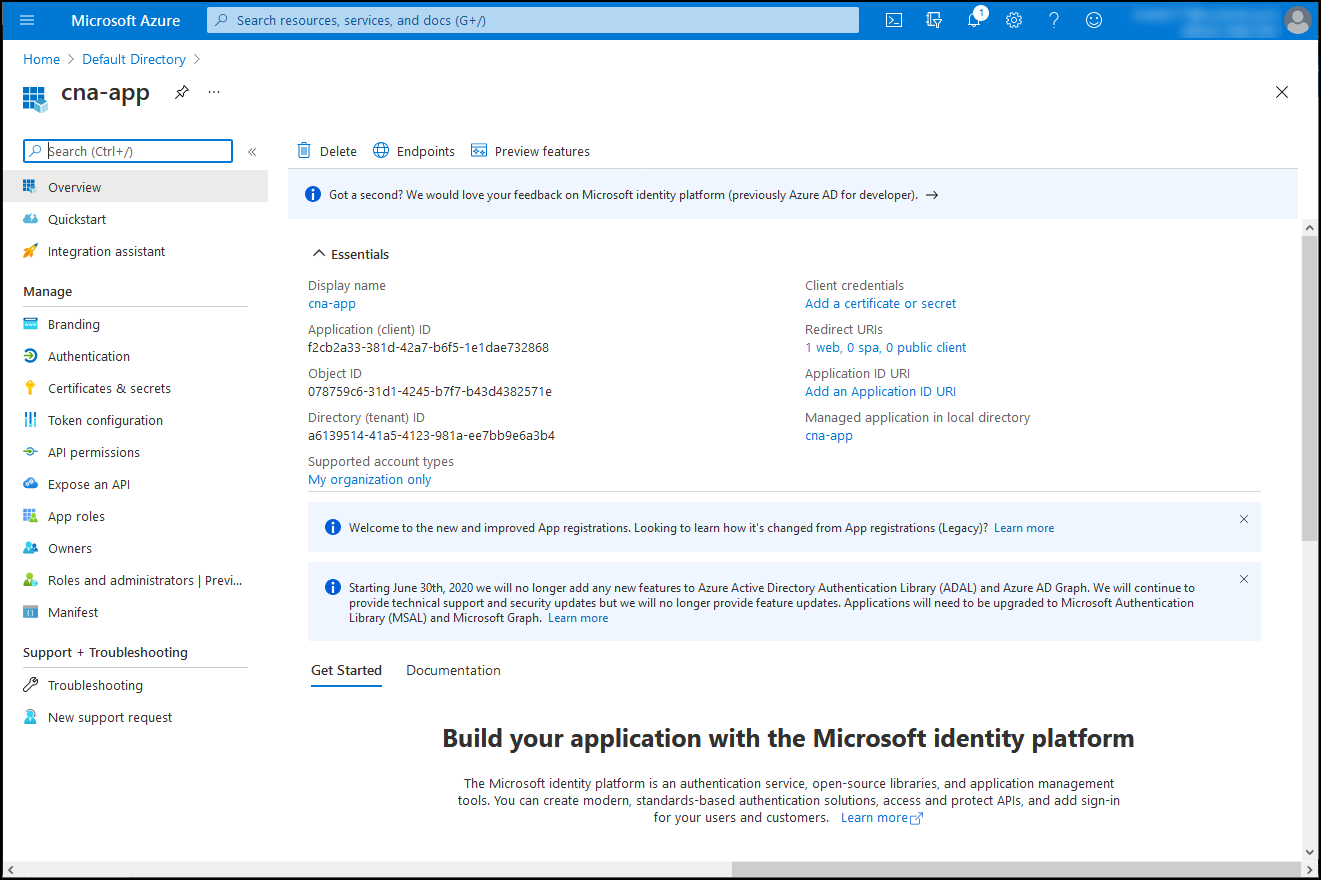Click the Expose an API cloud icon
The width and height of the screenshot is (1321, 880).
pos(30,484)
